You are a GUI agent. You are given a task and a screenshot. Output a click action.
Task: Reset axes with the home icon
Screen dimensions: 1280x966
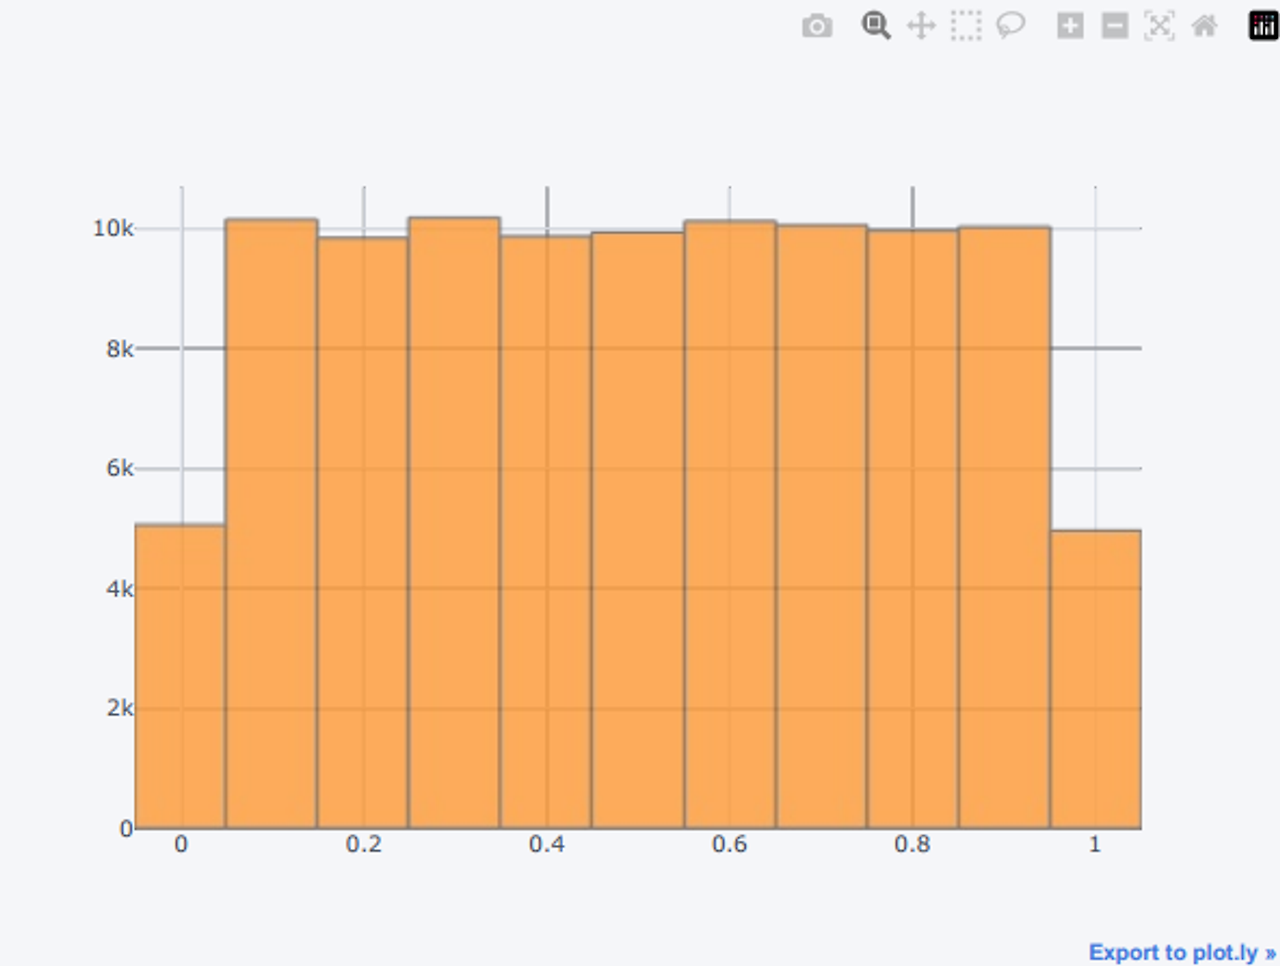point(1205,26)
